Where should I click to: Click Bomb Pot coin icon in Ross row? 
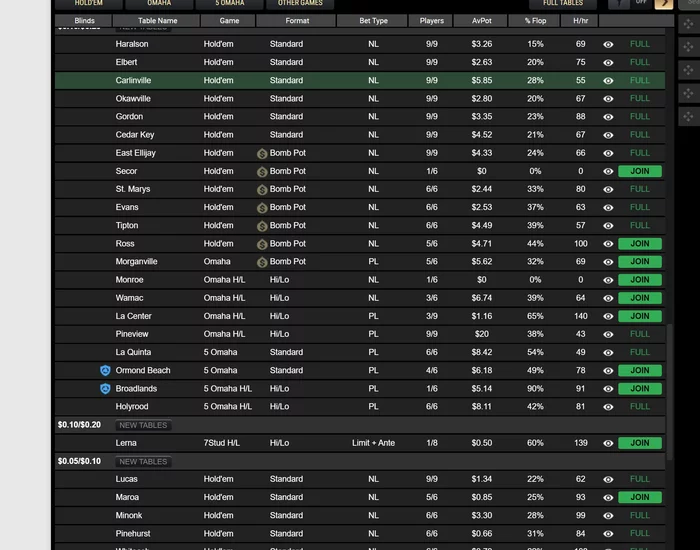pos(262,244)
